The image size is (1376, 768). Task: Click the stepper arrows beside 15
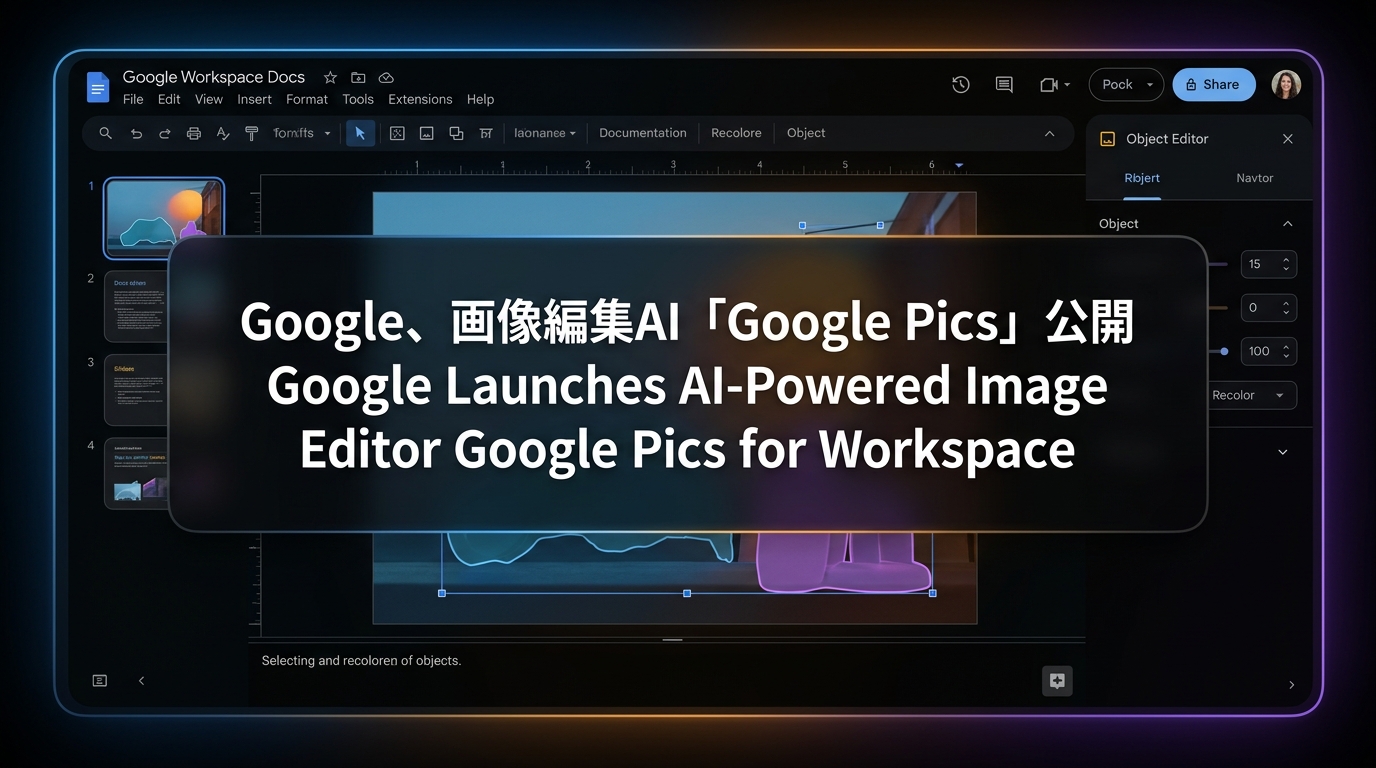pos(1287,264)
